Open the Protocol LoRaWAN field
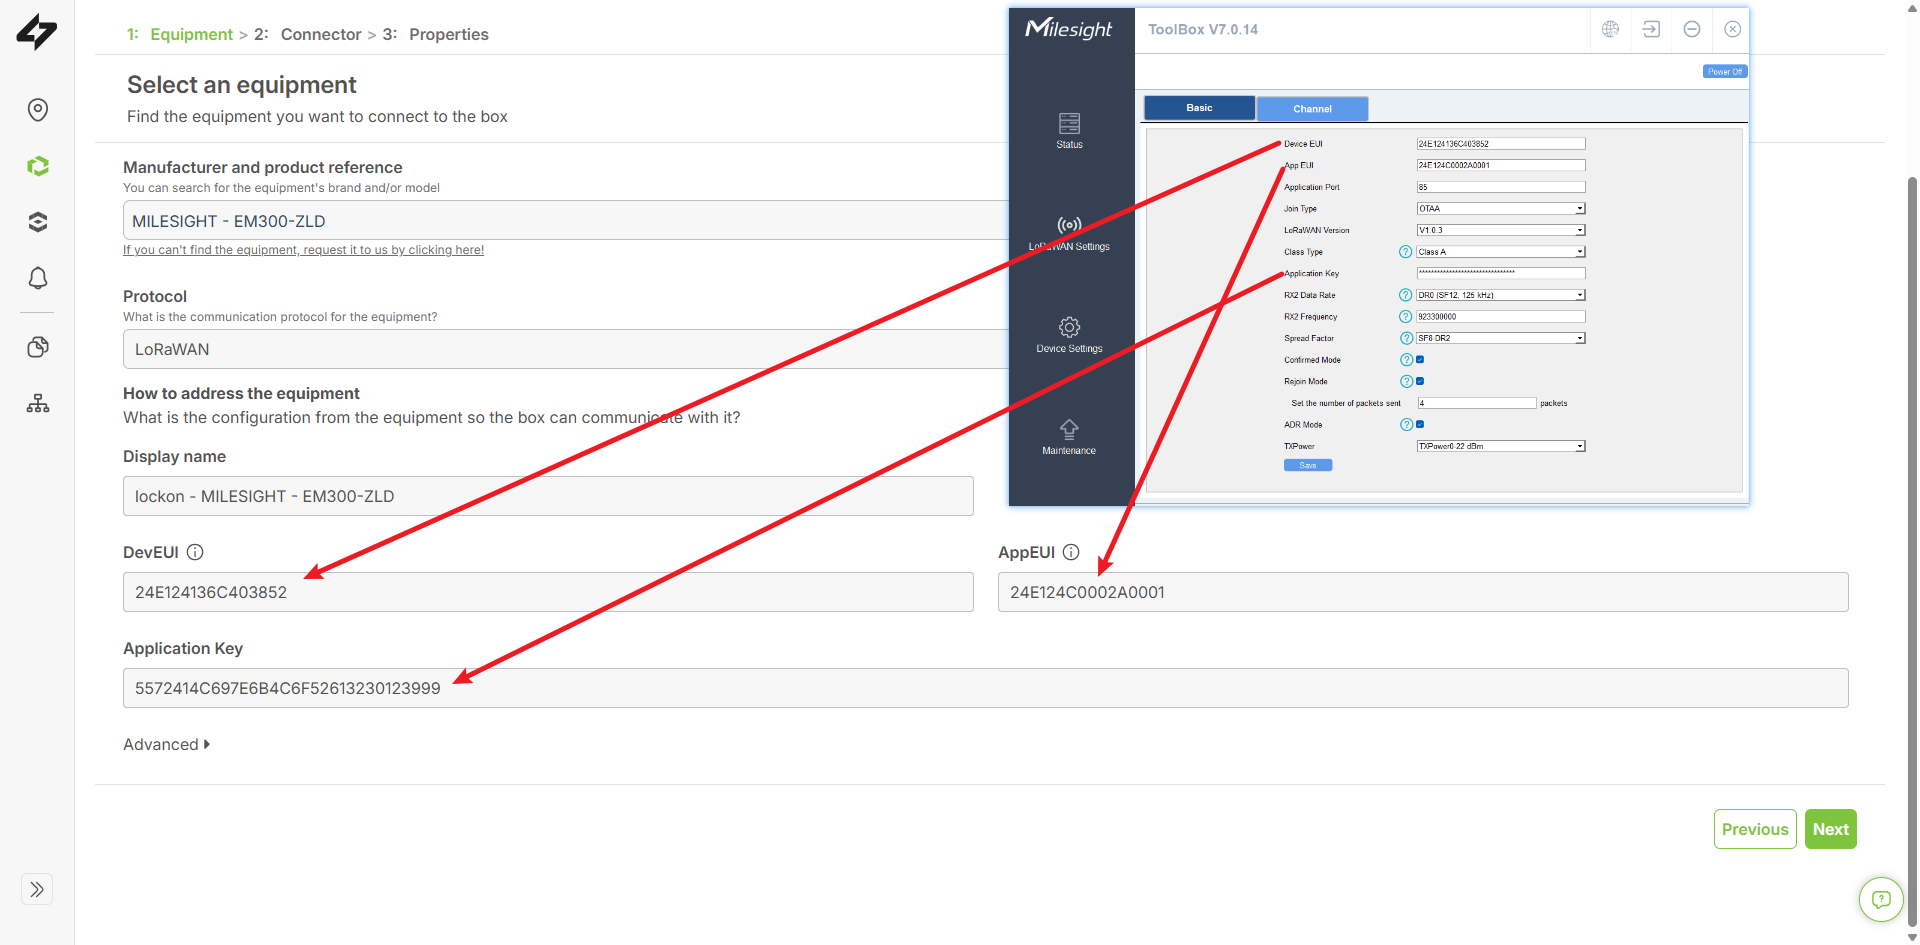The width and height of the screenshot is (1920, 945). click(566, 349)
